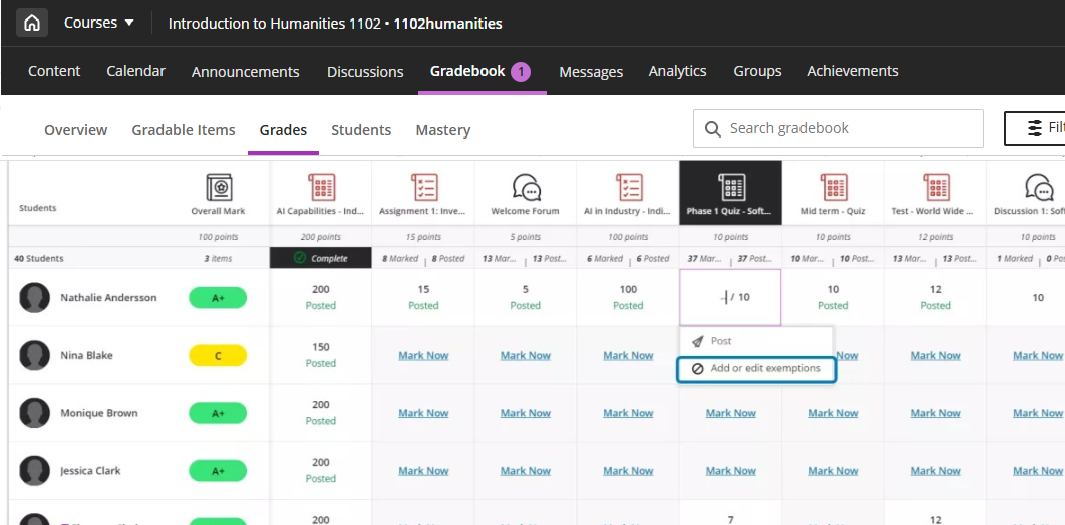Image resolution: width=1065 pixels, height=525 pixels.
Task: Click Nina Blake's yellow C grade pill
Action: (218, 356)
